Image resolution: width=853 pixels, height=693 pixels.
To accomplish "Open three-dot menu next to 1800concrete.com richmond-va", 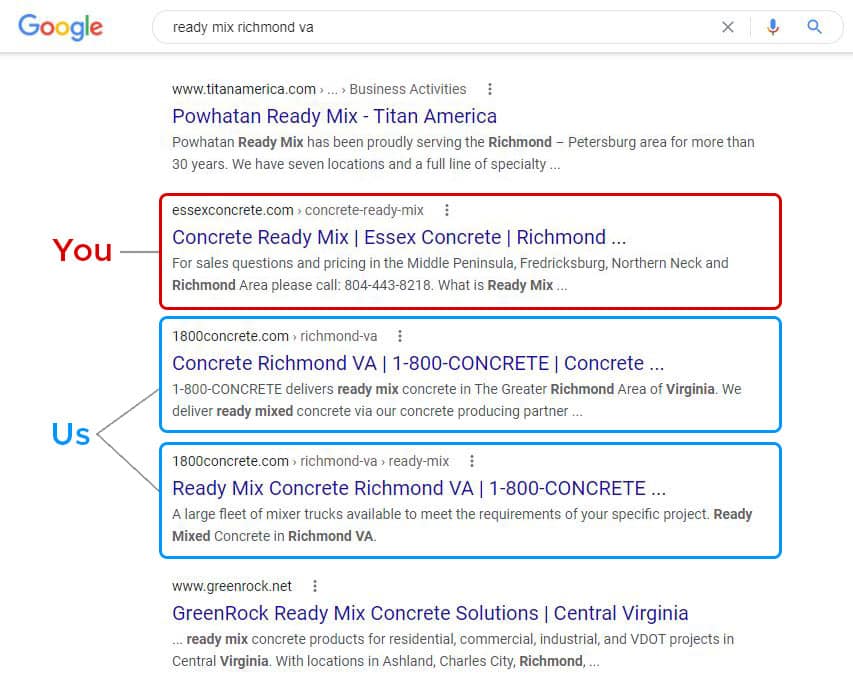I will coord(400,336).
